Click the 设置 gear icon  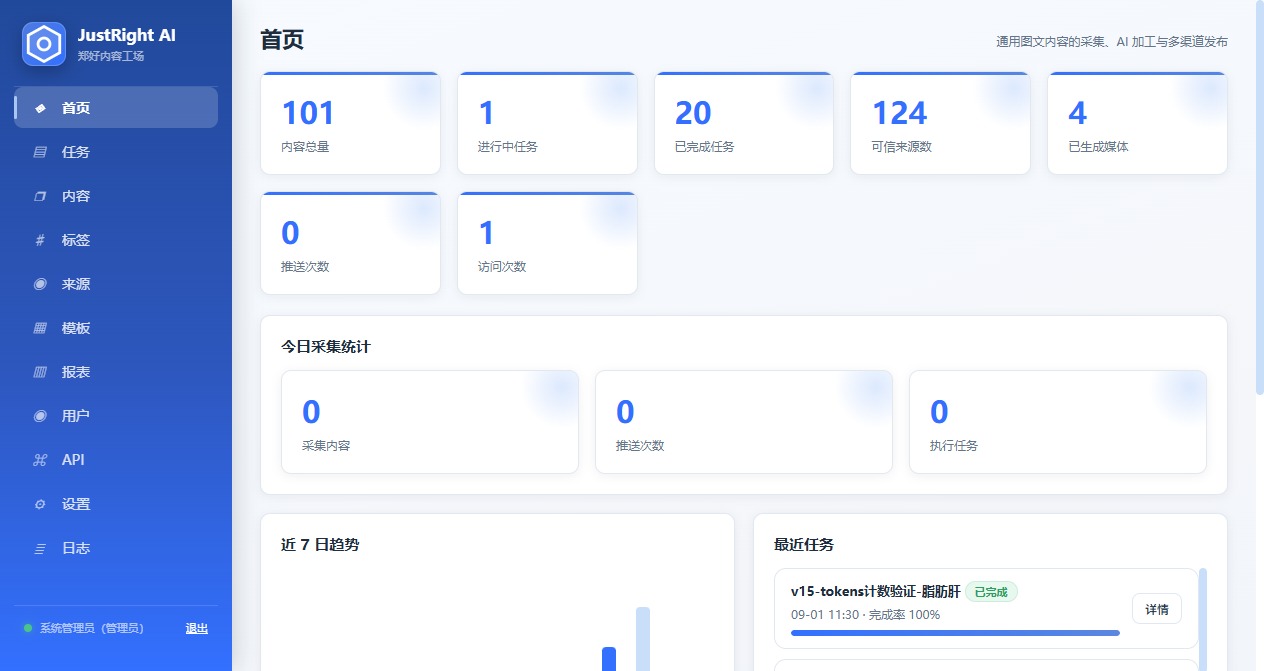pos(40,504)
